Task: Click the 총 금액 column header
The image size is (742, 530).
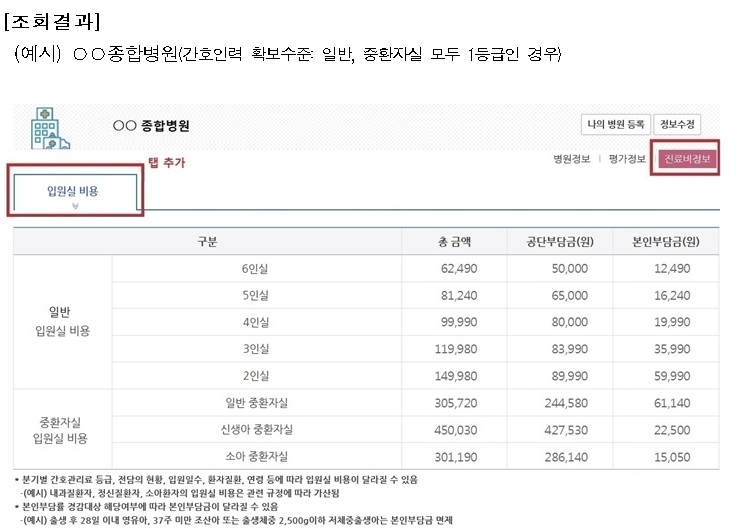Action: [x=454, y=241]
